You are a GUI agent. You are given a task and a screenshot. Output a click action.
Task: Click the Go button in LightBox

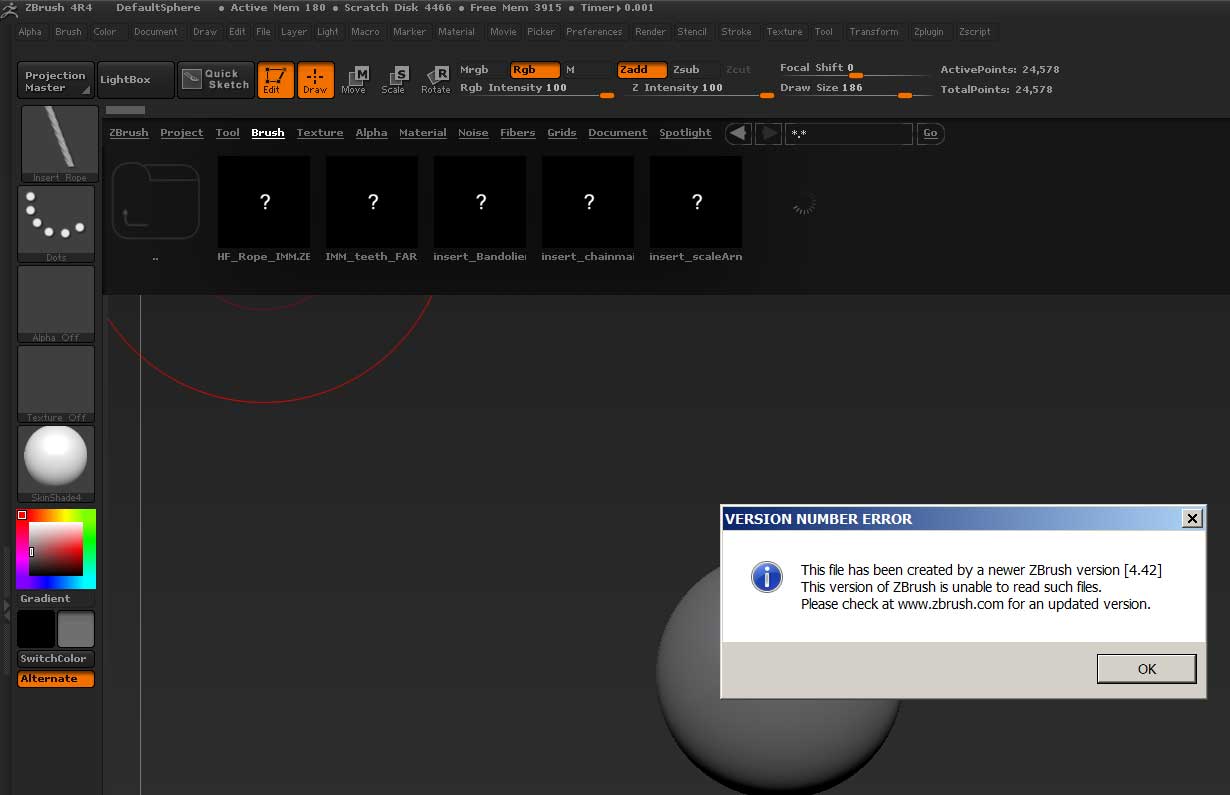click(x=930, y=133)
